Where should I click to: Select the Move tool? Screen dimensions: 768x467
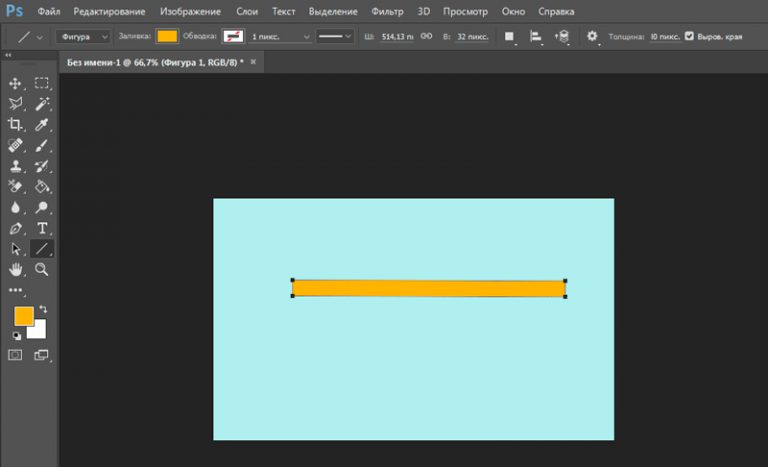[x=15, y=83]
